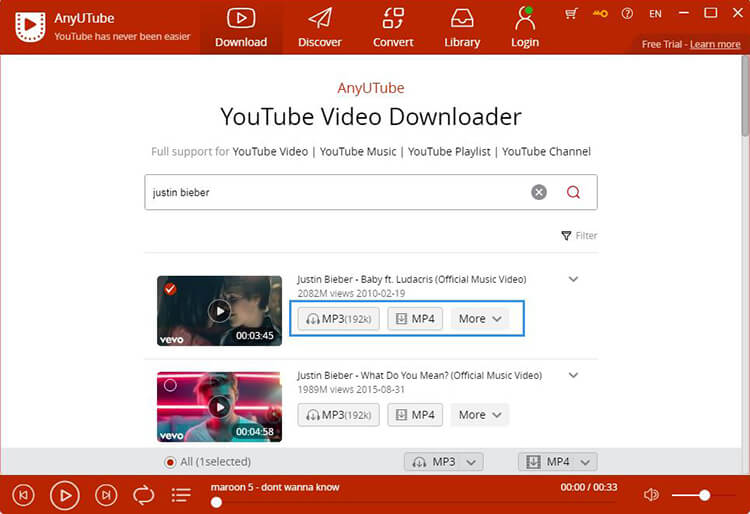Screen dimensions: 750x514
Task: Open the shopping cart icon
Action: coord(571,13)
